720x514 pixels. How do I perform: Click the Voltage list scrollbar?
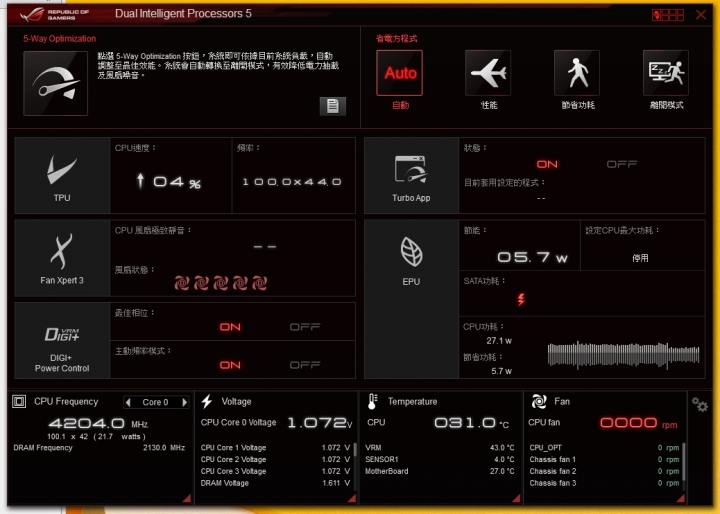click(x=355, y=449)
